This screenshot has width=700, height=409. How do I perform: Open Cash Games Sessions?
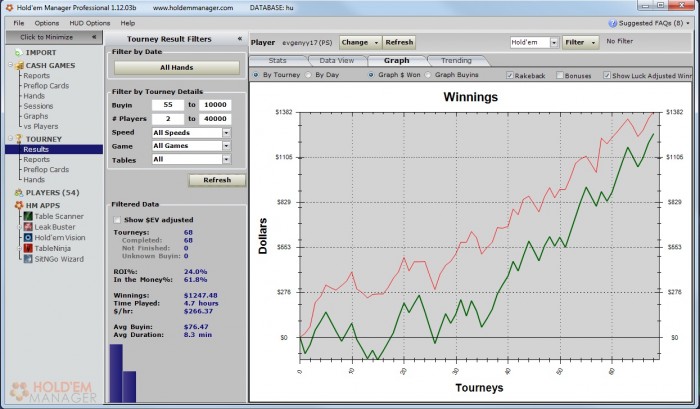coord(38,106)
